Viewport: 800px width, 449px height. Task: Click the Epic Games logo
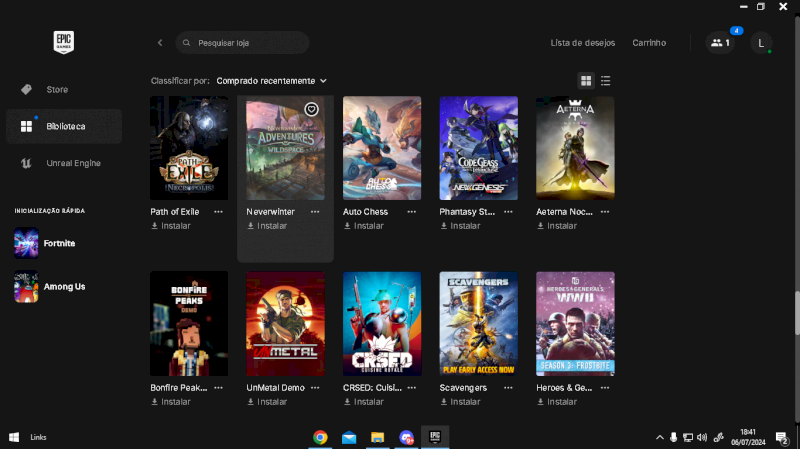coord(64,42)
